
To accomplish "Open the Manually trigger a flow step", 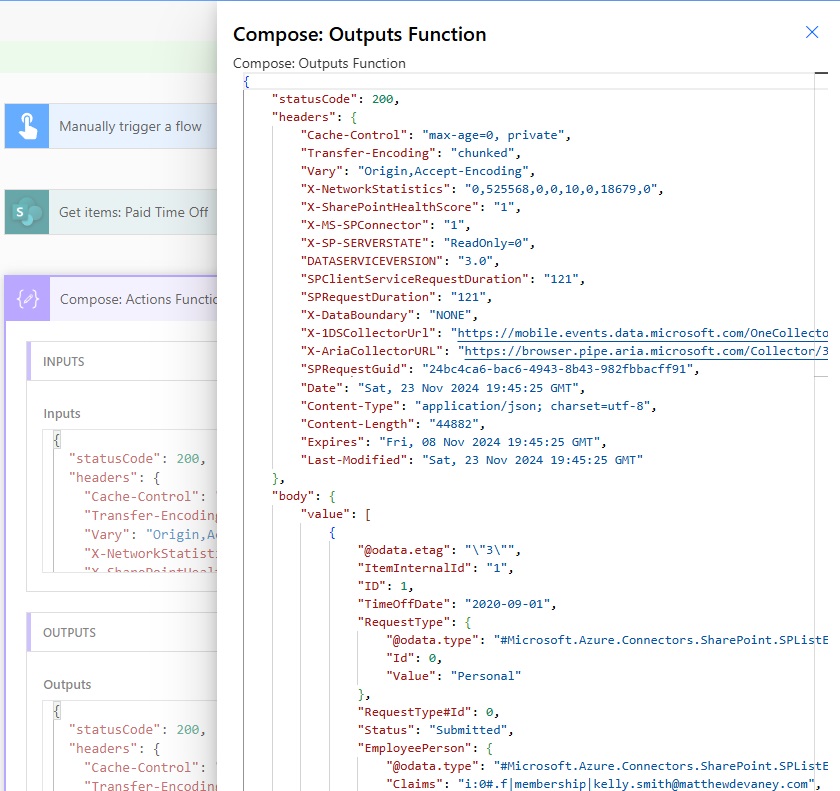I will point(130,126).
